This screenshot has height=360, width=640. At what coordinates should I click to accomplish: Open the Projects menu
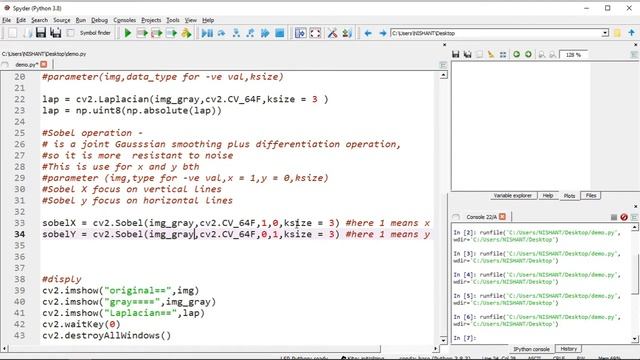[x=151, y=20]
